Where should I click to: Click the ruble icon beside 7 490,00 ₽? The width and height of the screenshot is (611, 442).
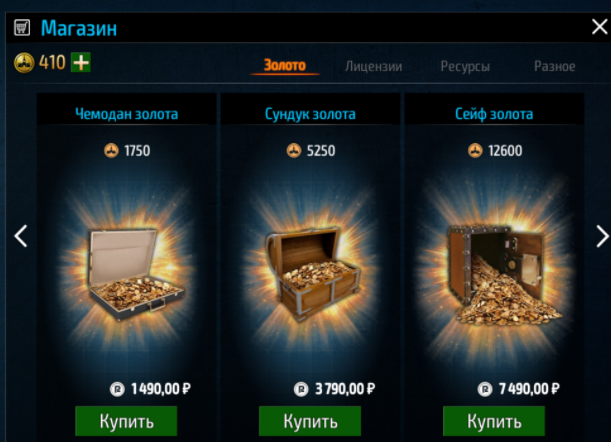485,389
